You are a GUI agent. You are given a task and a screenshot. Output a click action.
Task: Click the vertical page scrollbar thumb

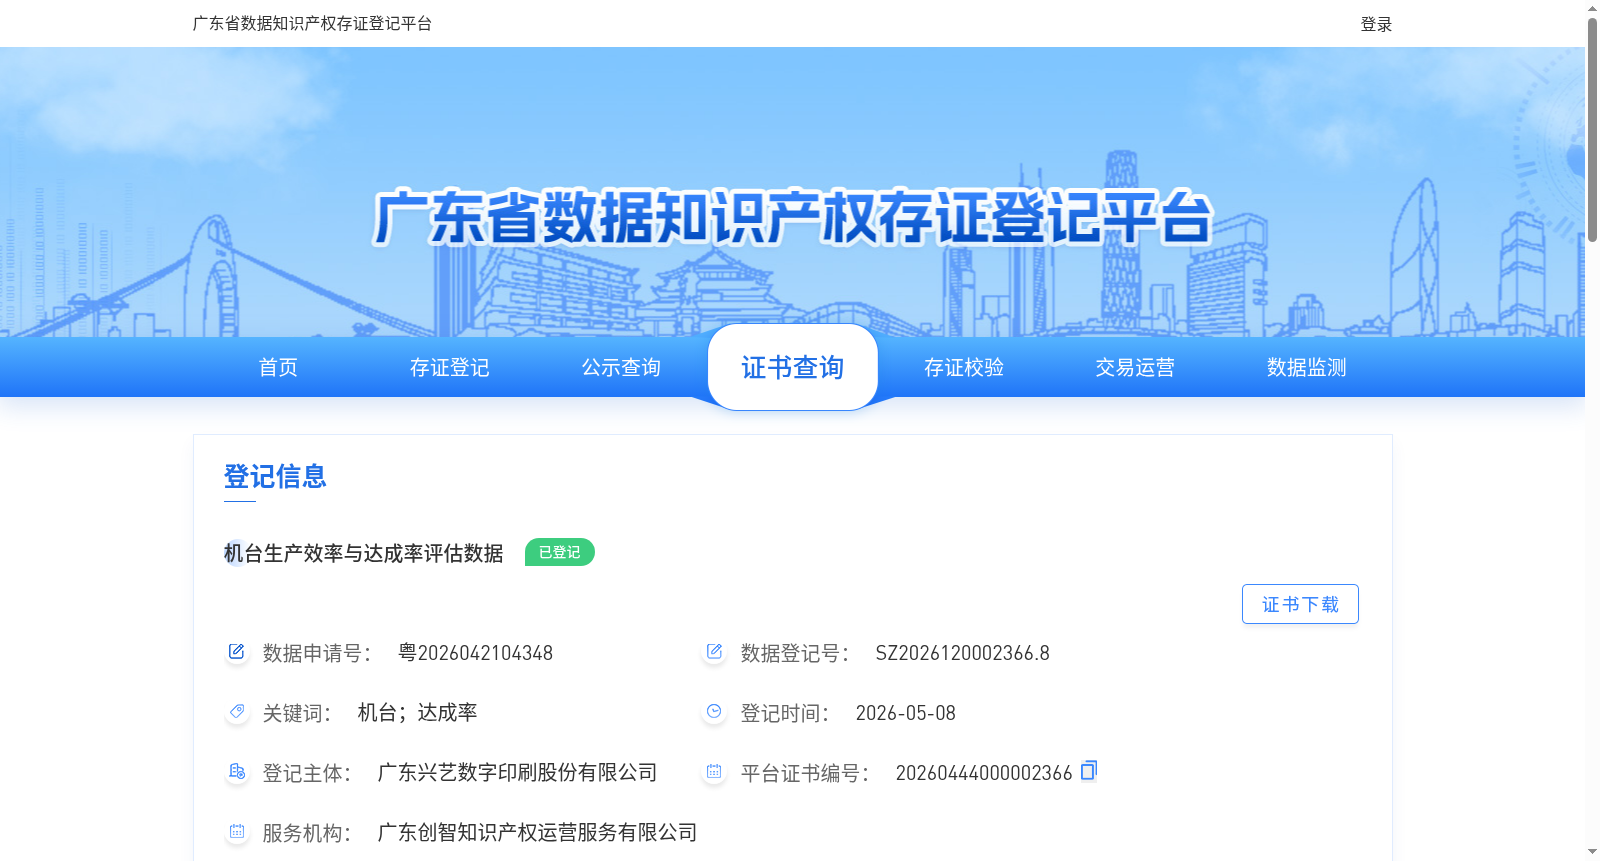point(1592,130)
